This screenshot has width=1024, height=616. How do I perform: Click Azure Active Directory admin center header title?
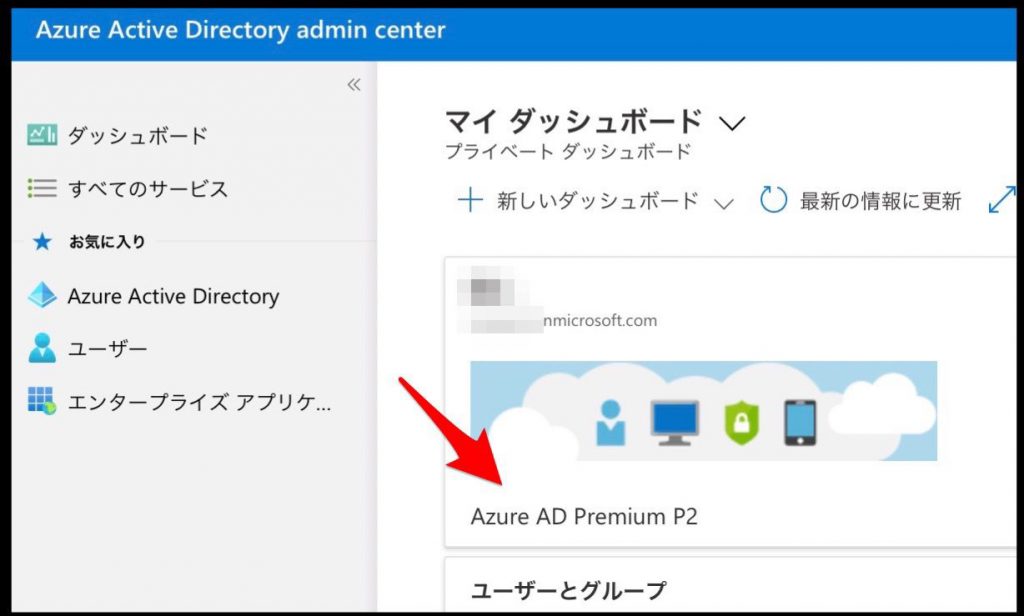240,30
